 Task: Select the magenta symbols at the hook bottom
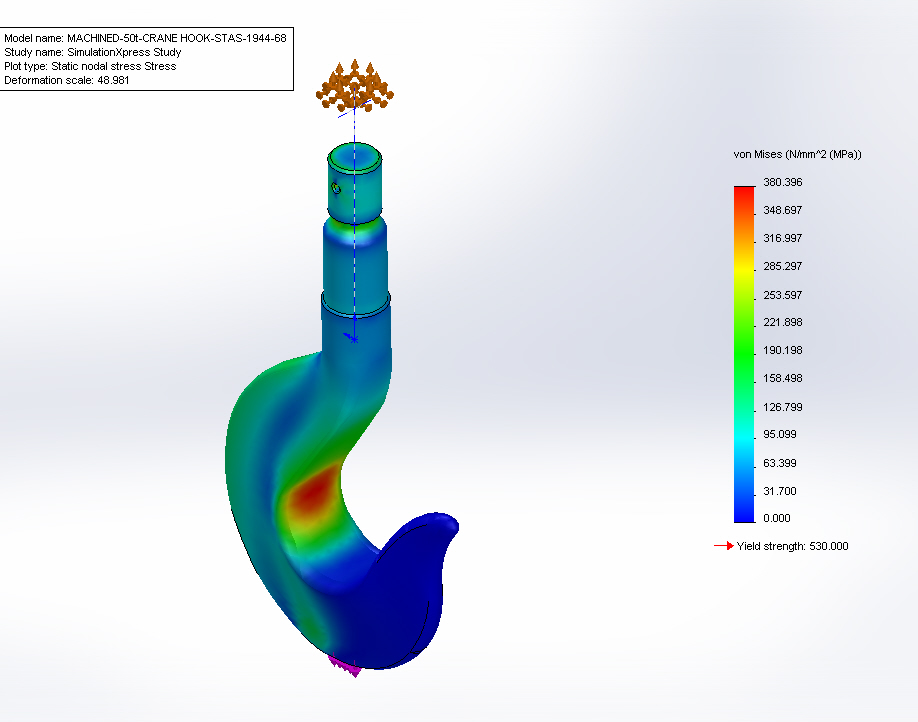(x=345, y=665)
